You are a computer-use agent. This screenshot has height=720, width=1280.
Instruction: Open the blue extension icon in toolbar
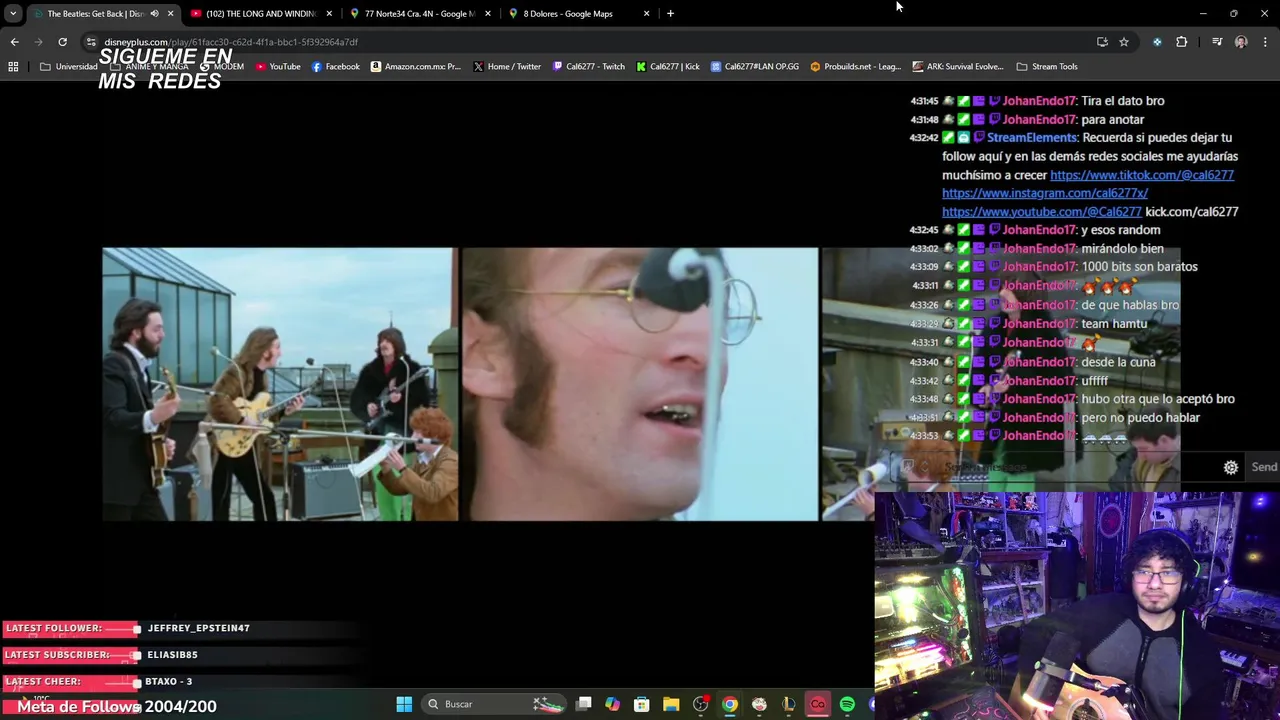tap(1157, 42)
